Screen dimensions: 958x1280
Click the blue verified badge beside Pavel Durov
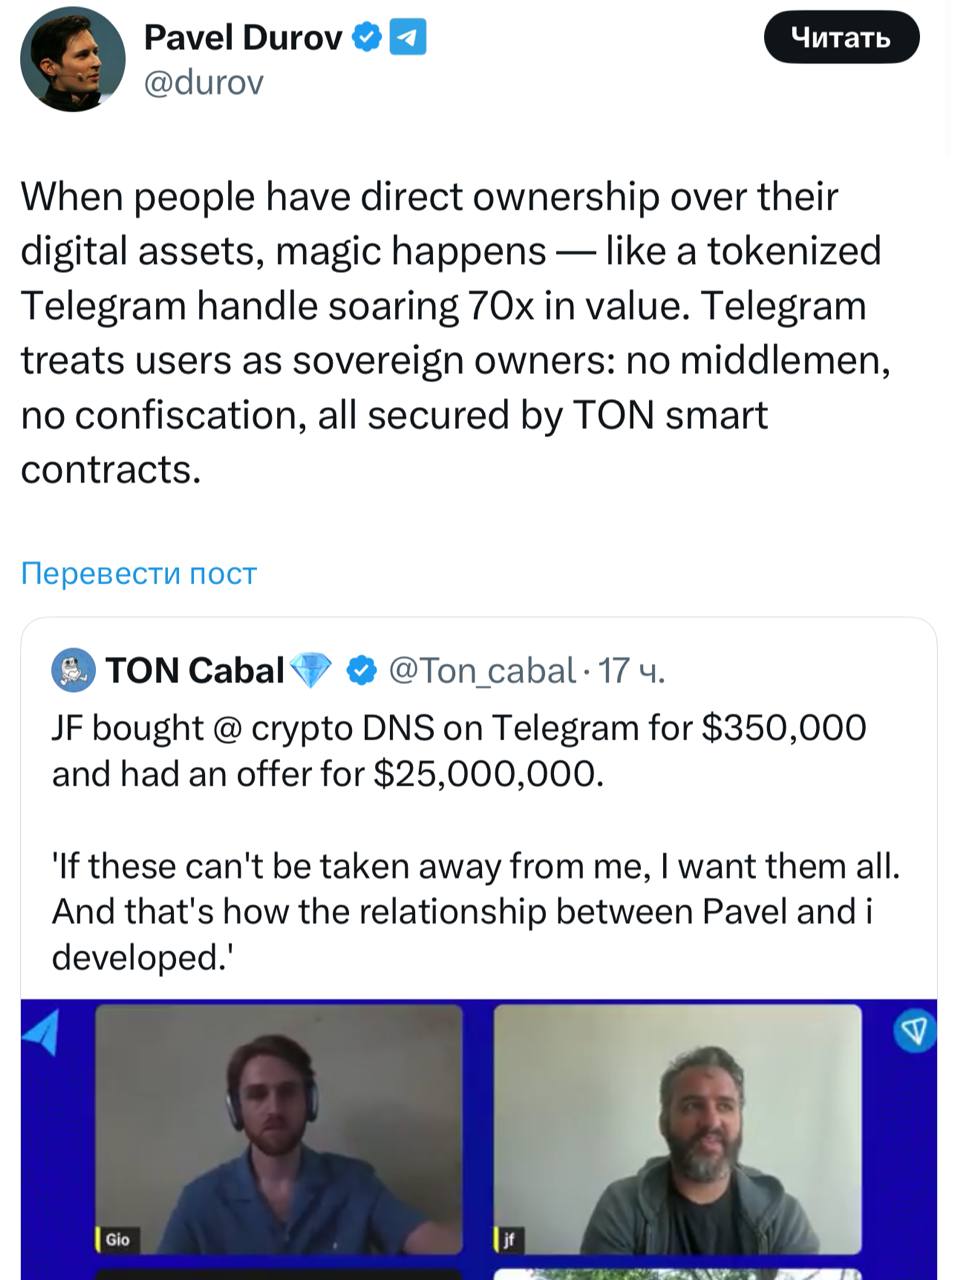[x=367, y=38]
